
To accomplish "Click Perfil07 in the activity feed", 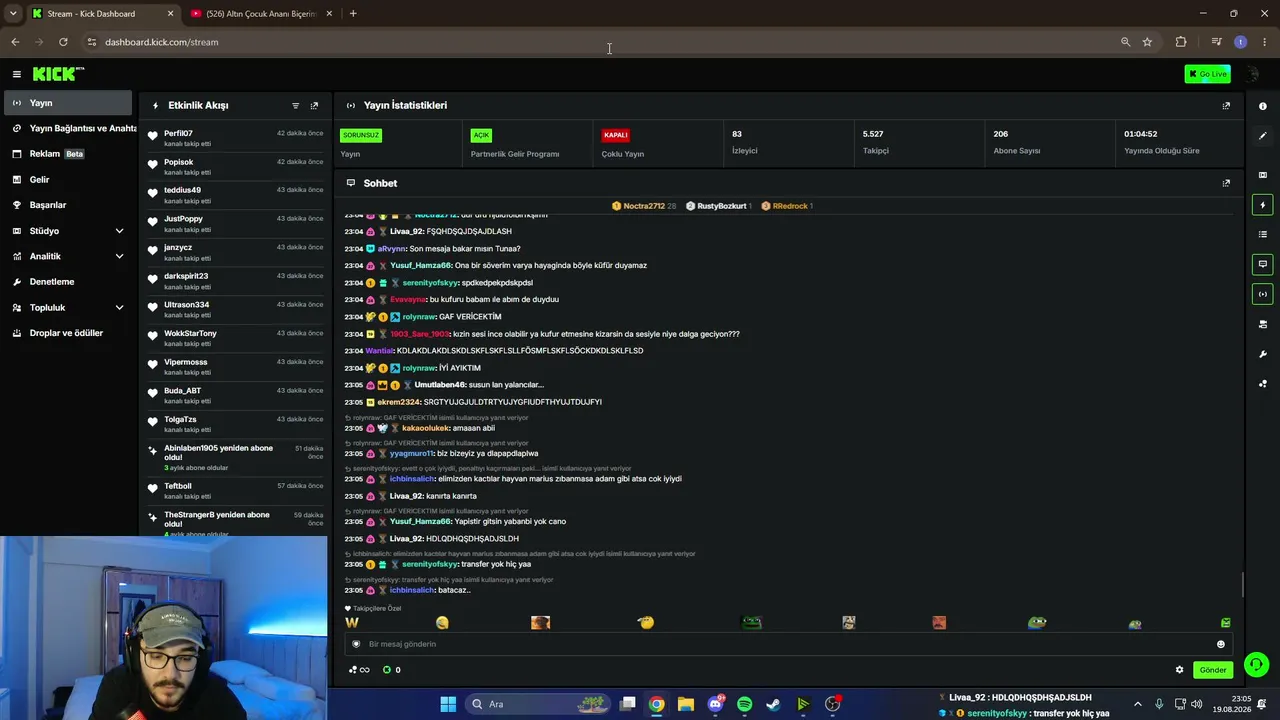I will (x=178, y=133).
